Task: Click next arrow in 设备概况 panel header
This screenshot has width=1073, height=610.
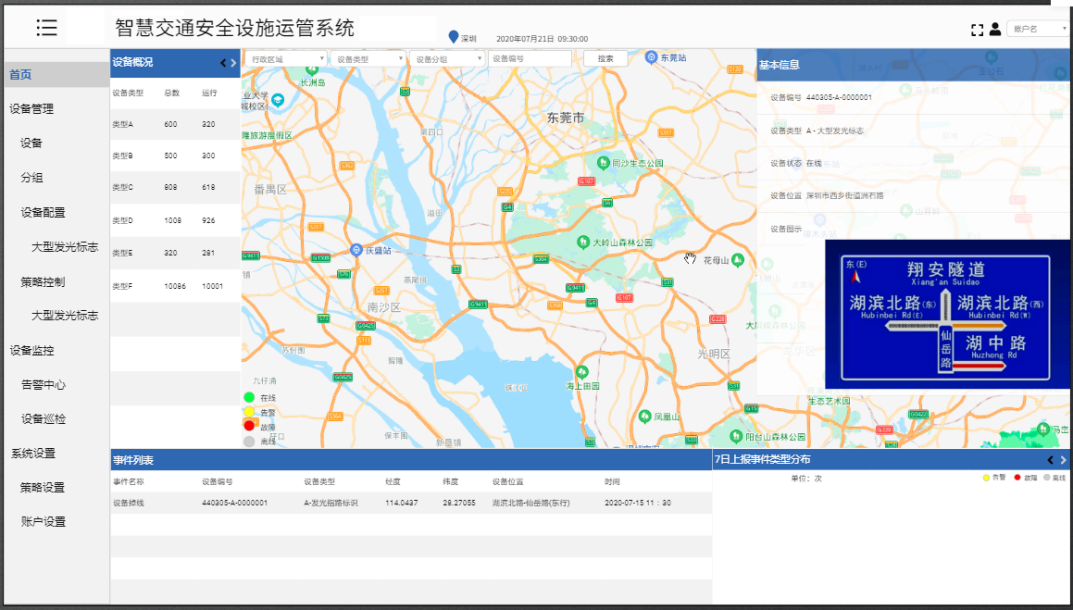Action: 234,63
